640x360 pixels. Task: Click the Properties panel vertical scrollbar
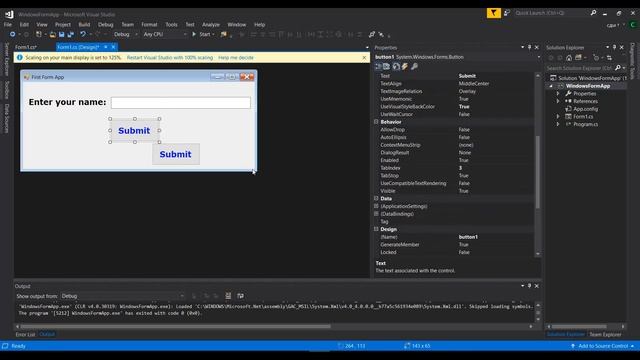pos(538,171)
